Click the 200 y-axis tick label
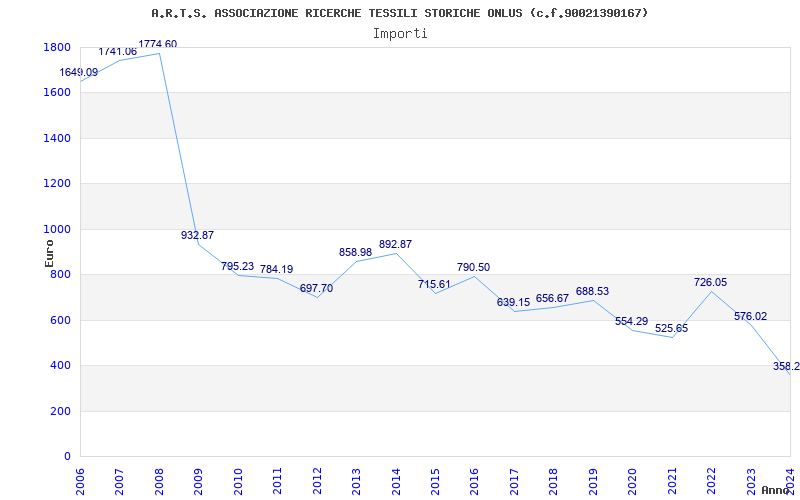 coord(61,412)
